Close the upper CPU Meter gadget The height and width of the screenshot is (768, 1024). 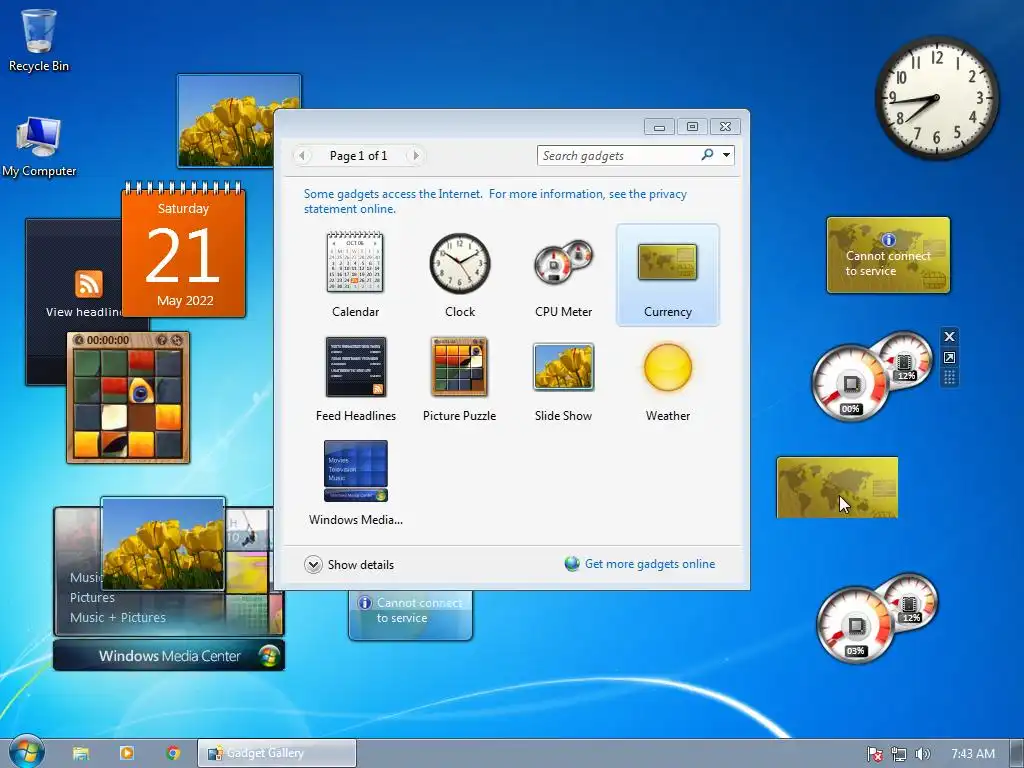950,336
